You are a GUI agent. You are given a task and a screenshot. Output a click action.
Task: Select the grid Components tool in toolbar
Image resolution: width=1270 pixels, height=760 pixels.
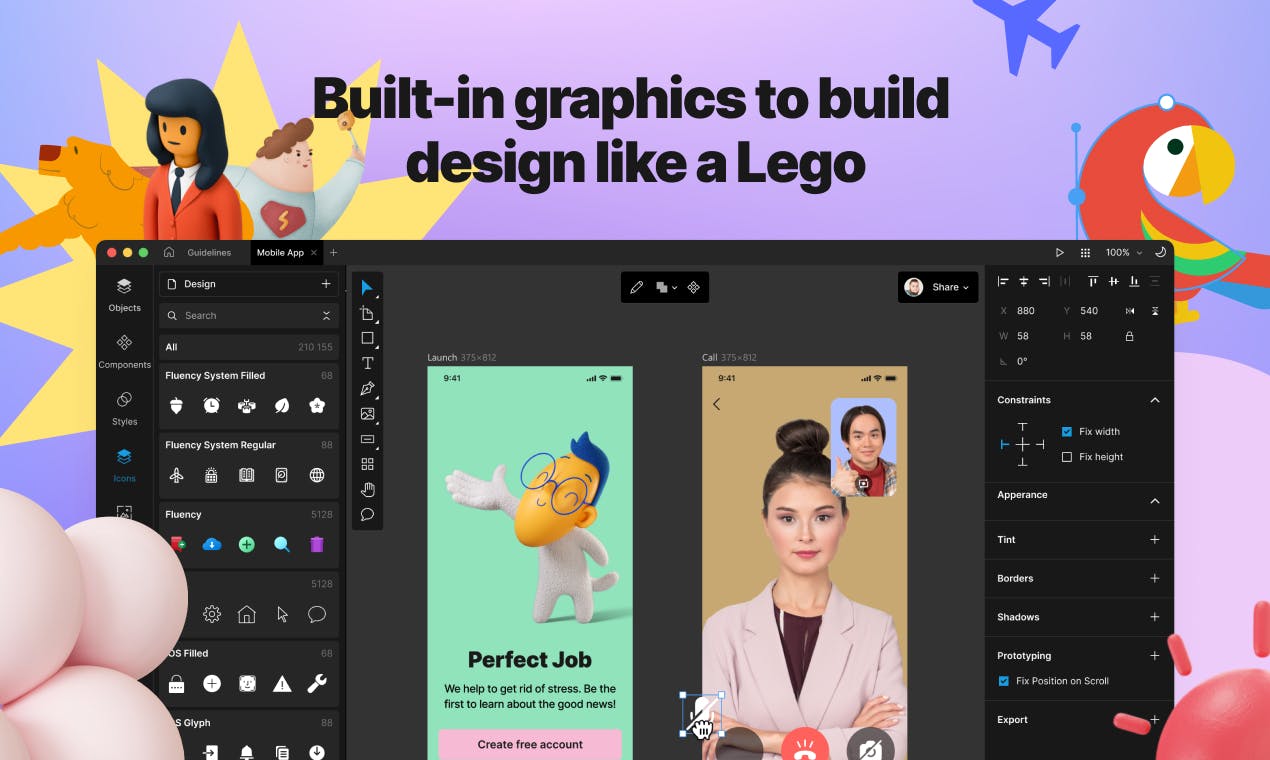point(367,464)
